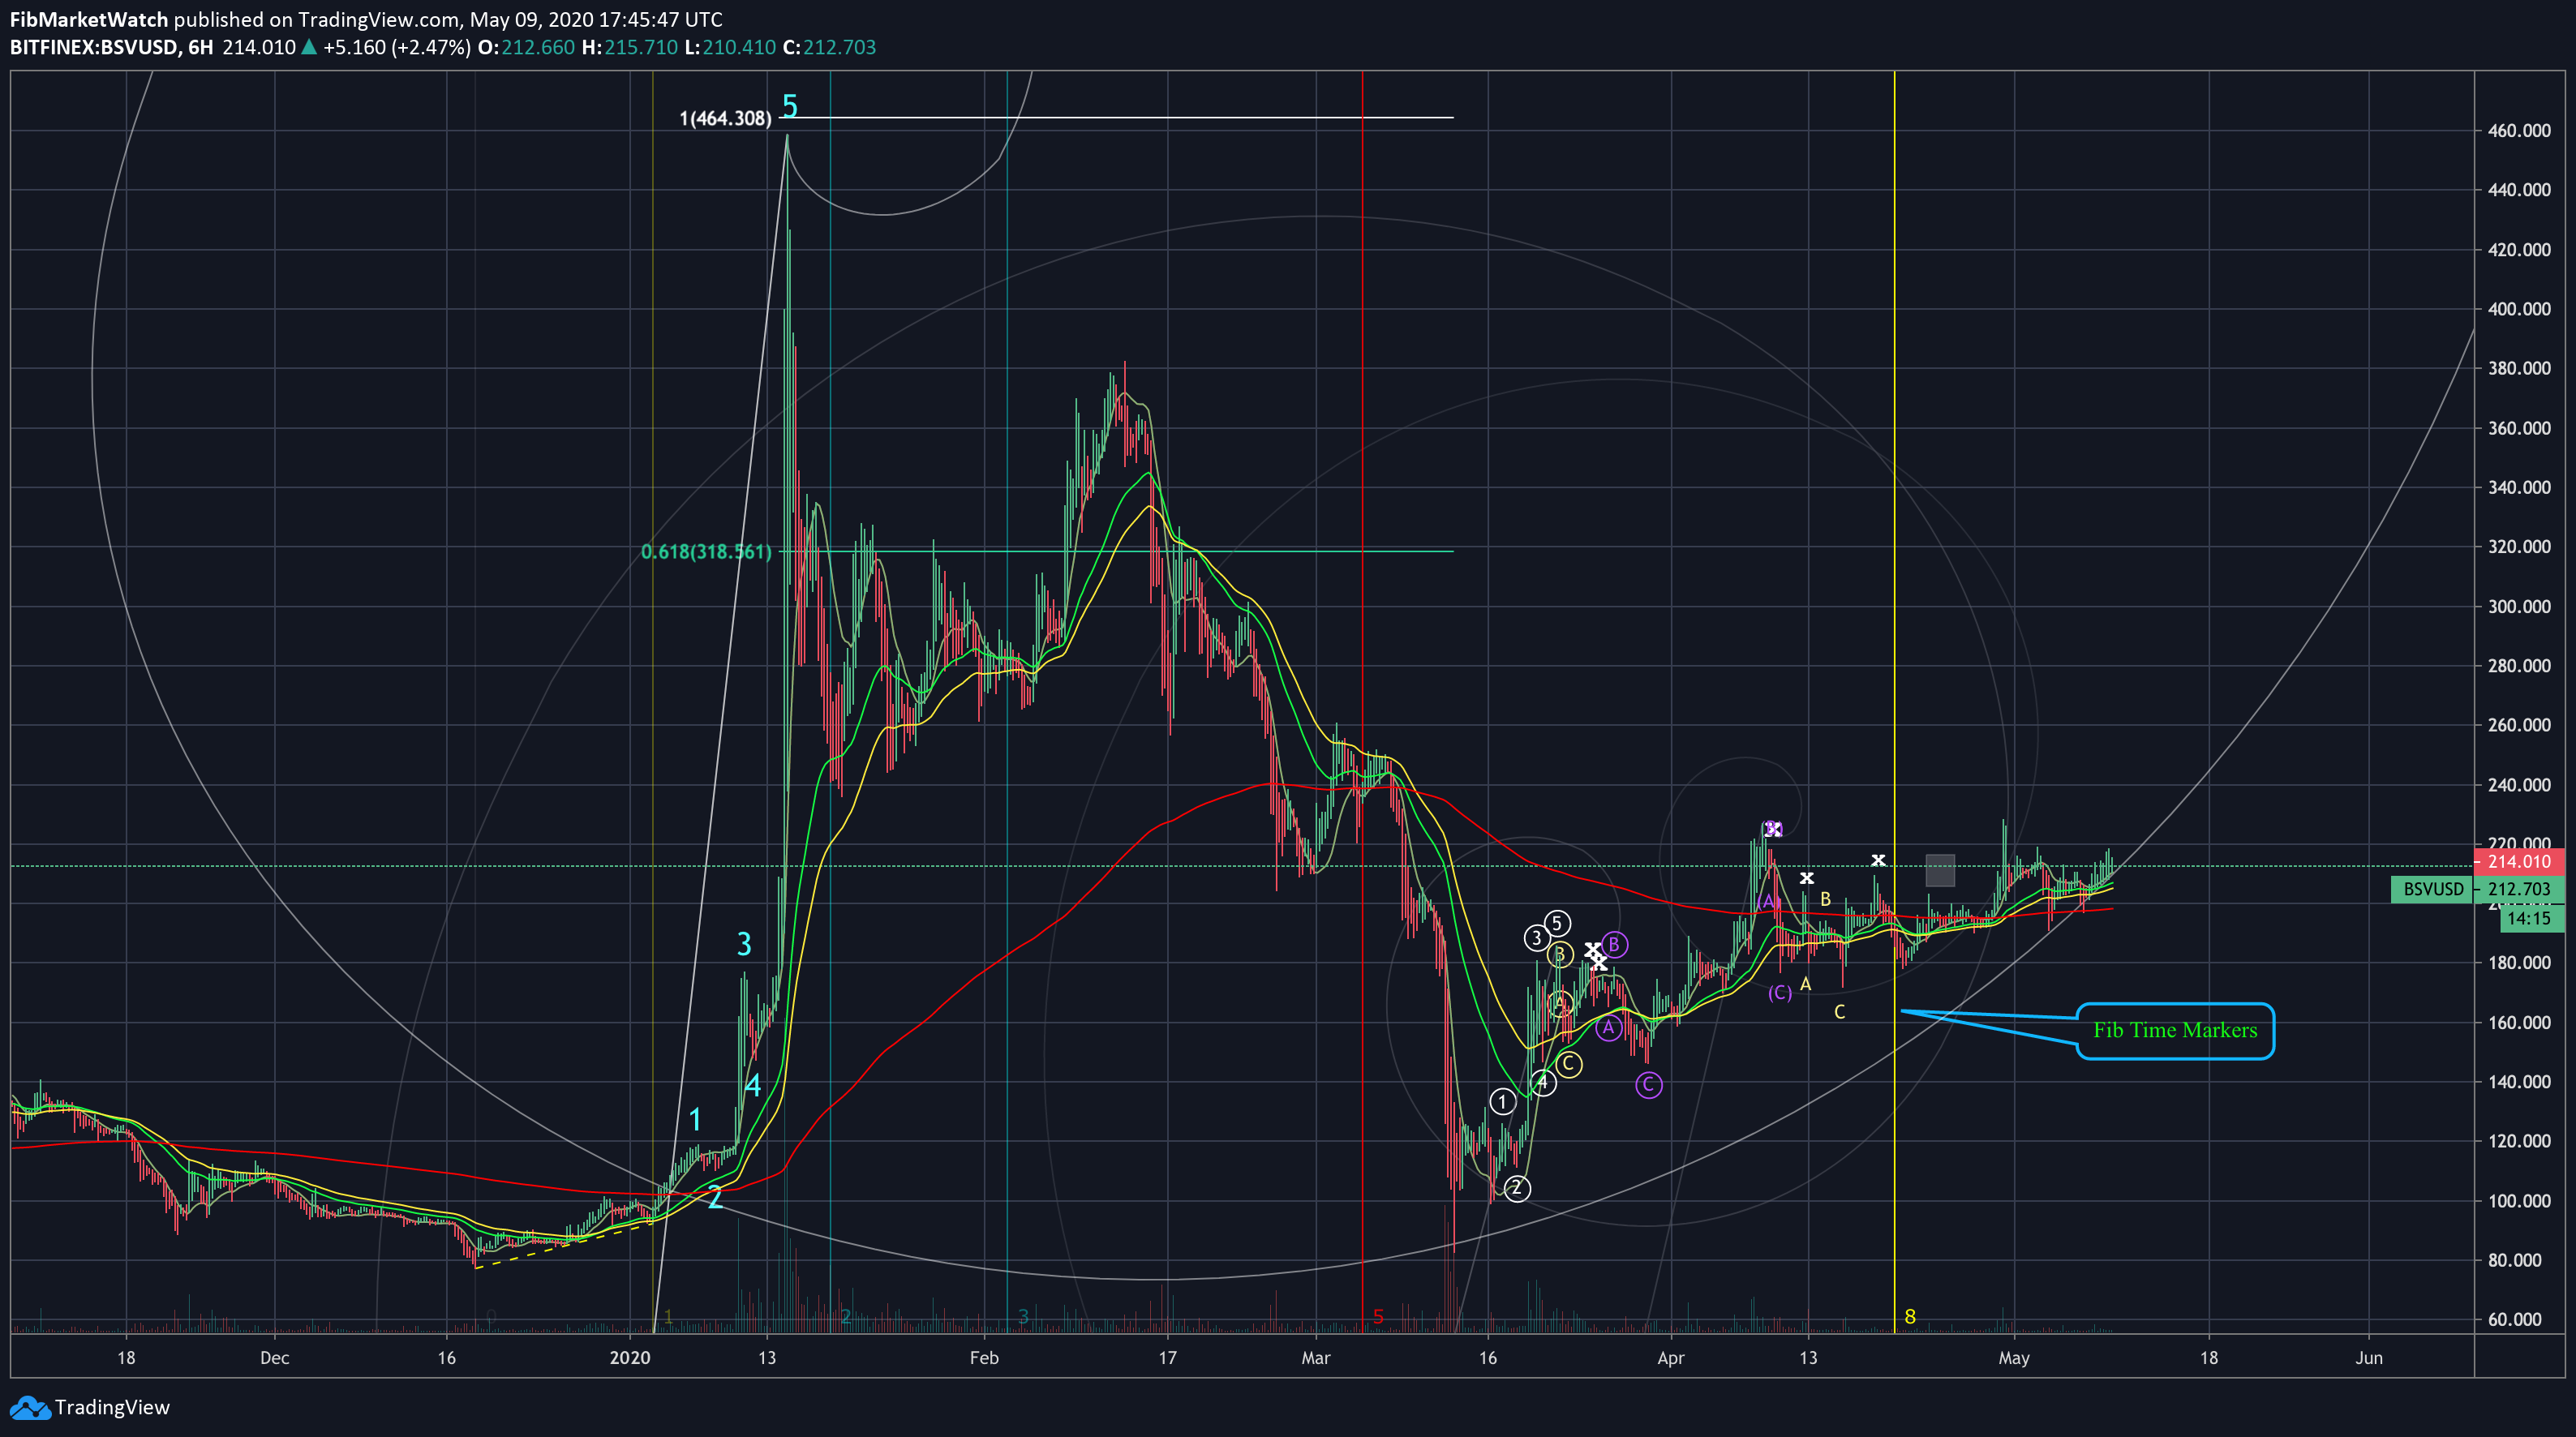The height and width of the screenshot is (1437, 2576).
Task: Click the Apr label on time axis
Action: coord(1671,1358)
